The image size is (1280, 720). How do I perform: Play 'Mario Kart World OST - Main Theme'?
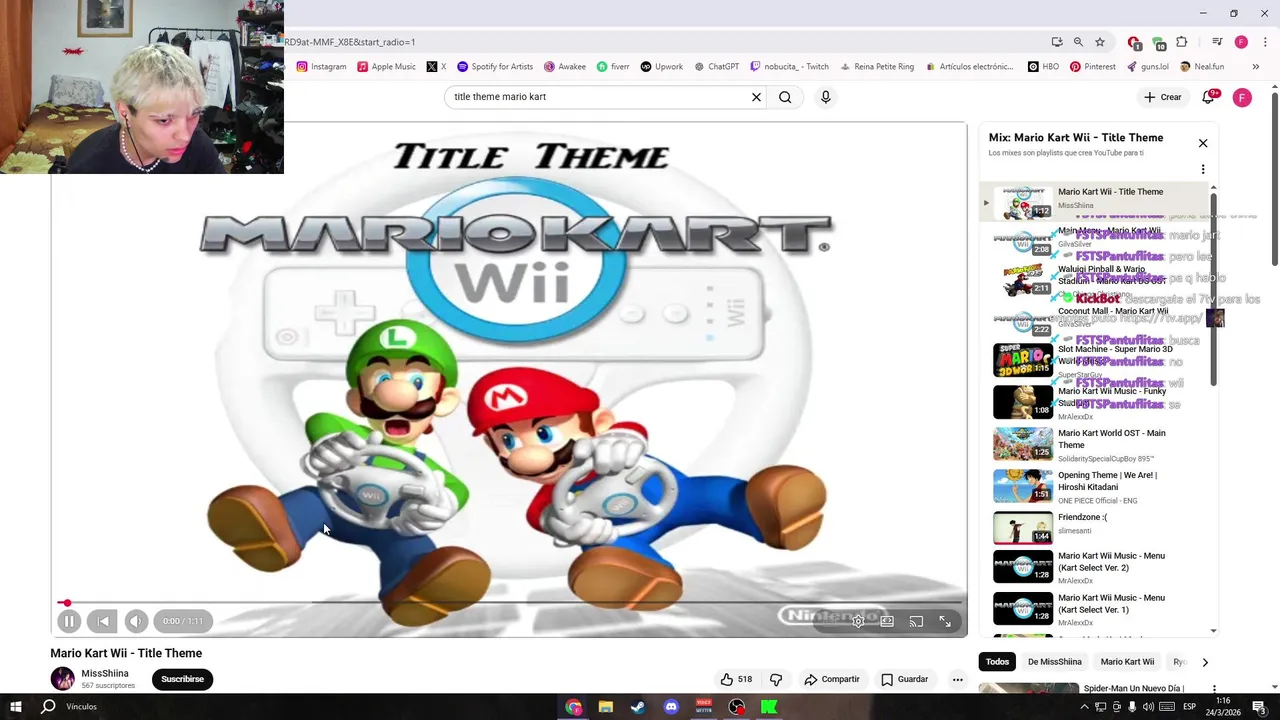tap(1095, 444)
